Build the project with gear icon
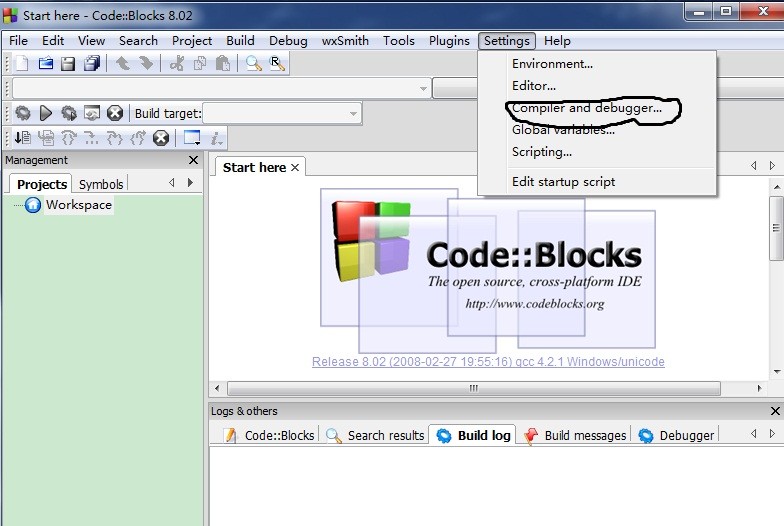The width and height of the screenshot is (784, 526). click(22, 113)
